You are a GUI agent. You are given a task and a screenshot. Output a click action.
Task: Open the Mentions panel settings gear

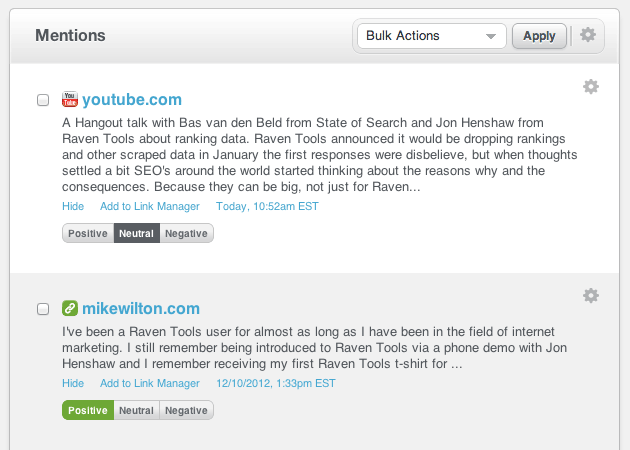coord(588,35)
